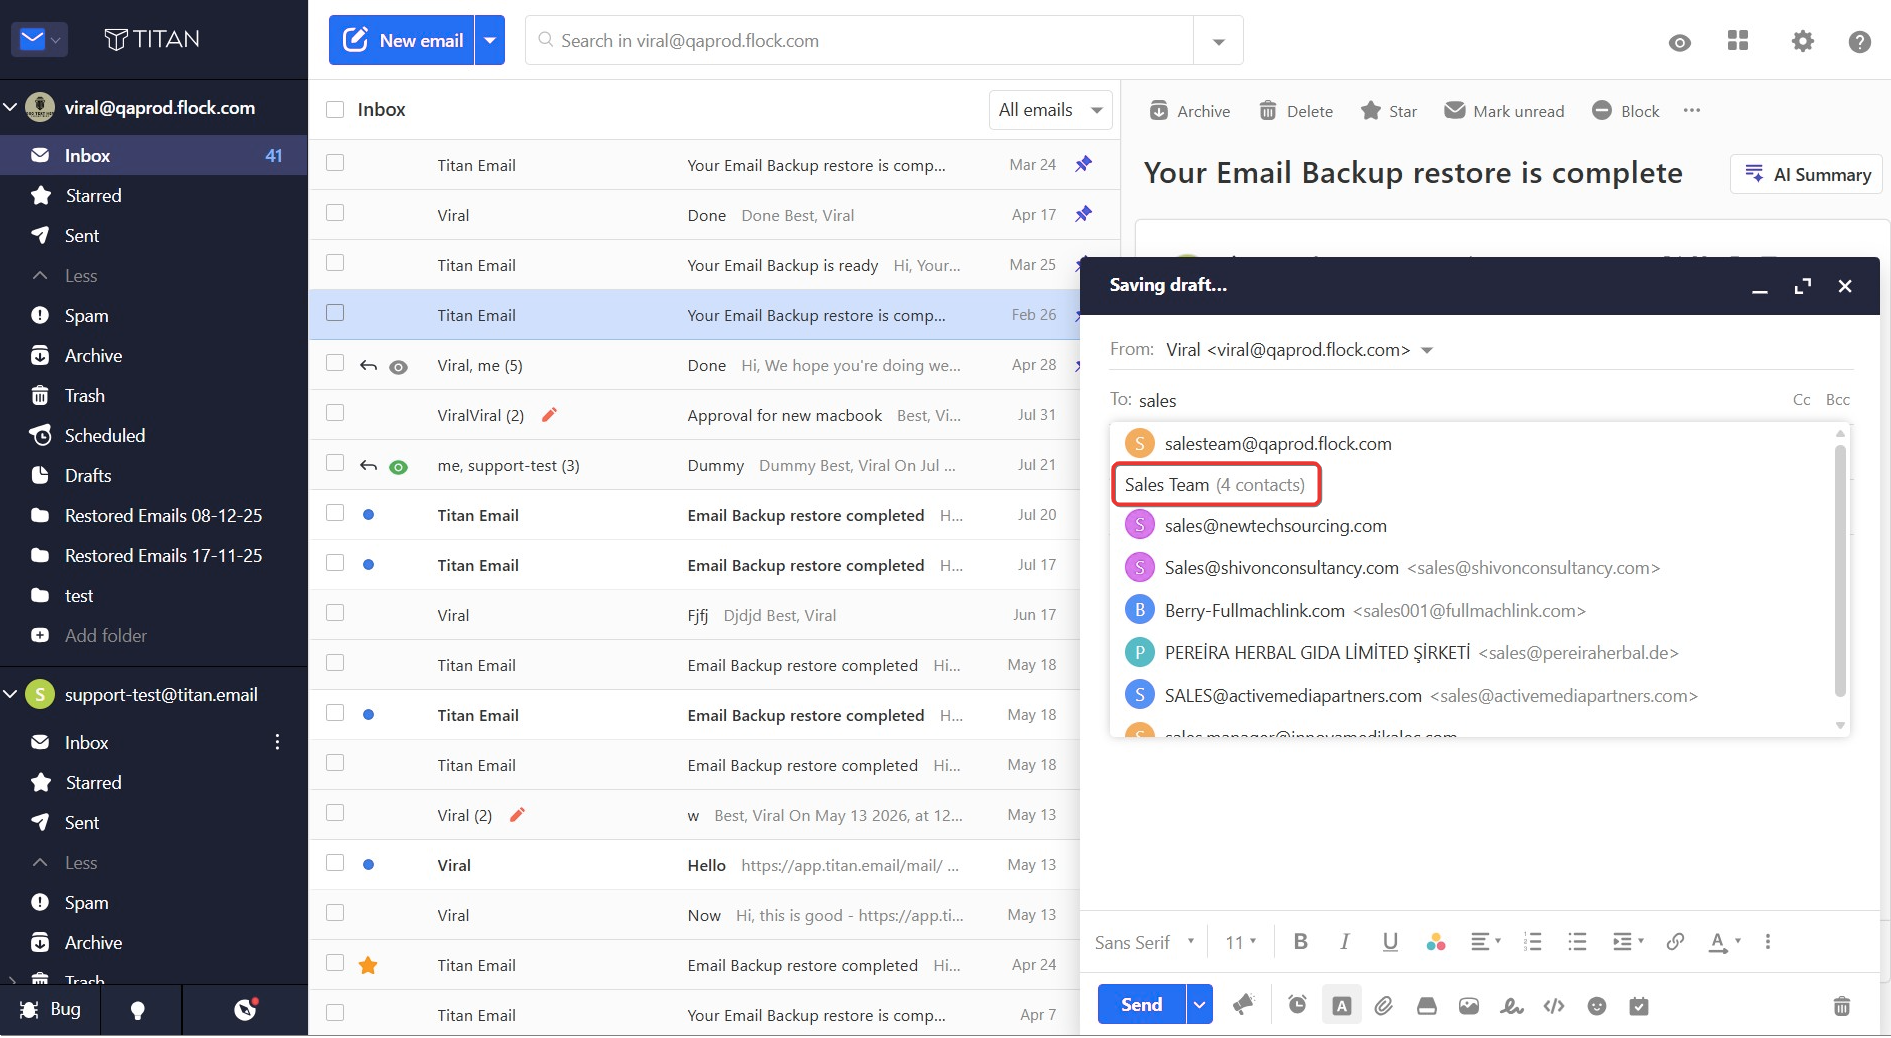
Task: Apply italic formatting in the compose toolbar
Action: 1345,941
